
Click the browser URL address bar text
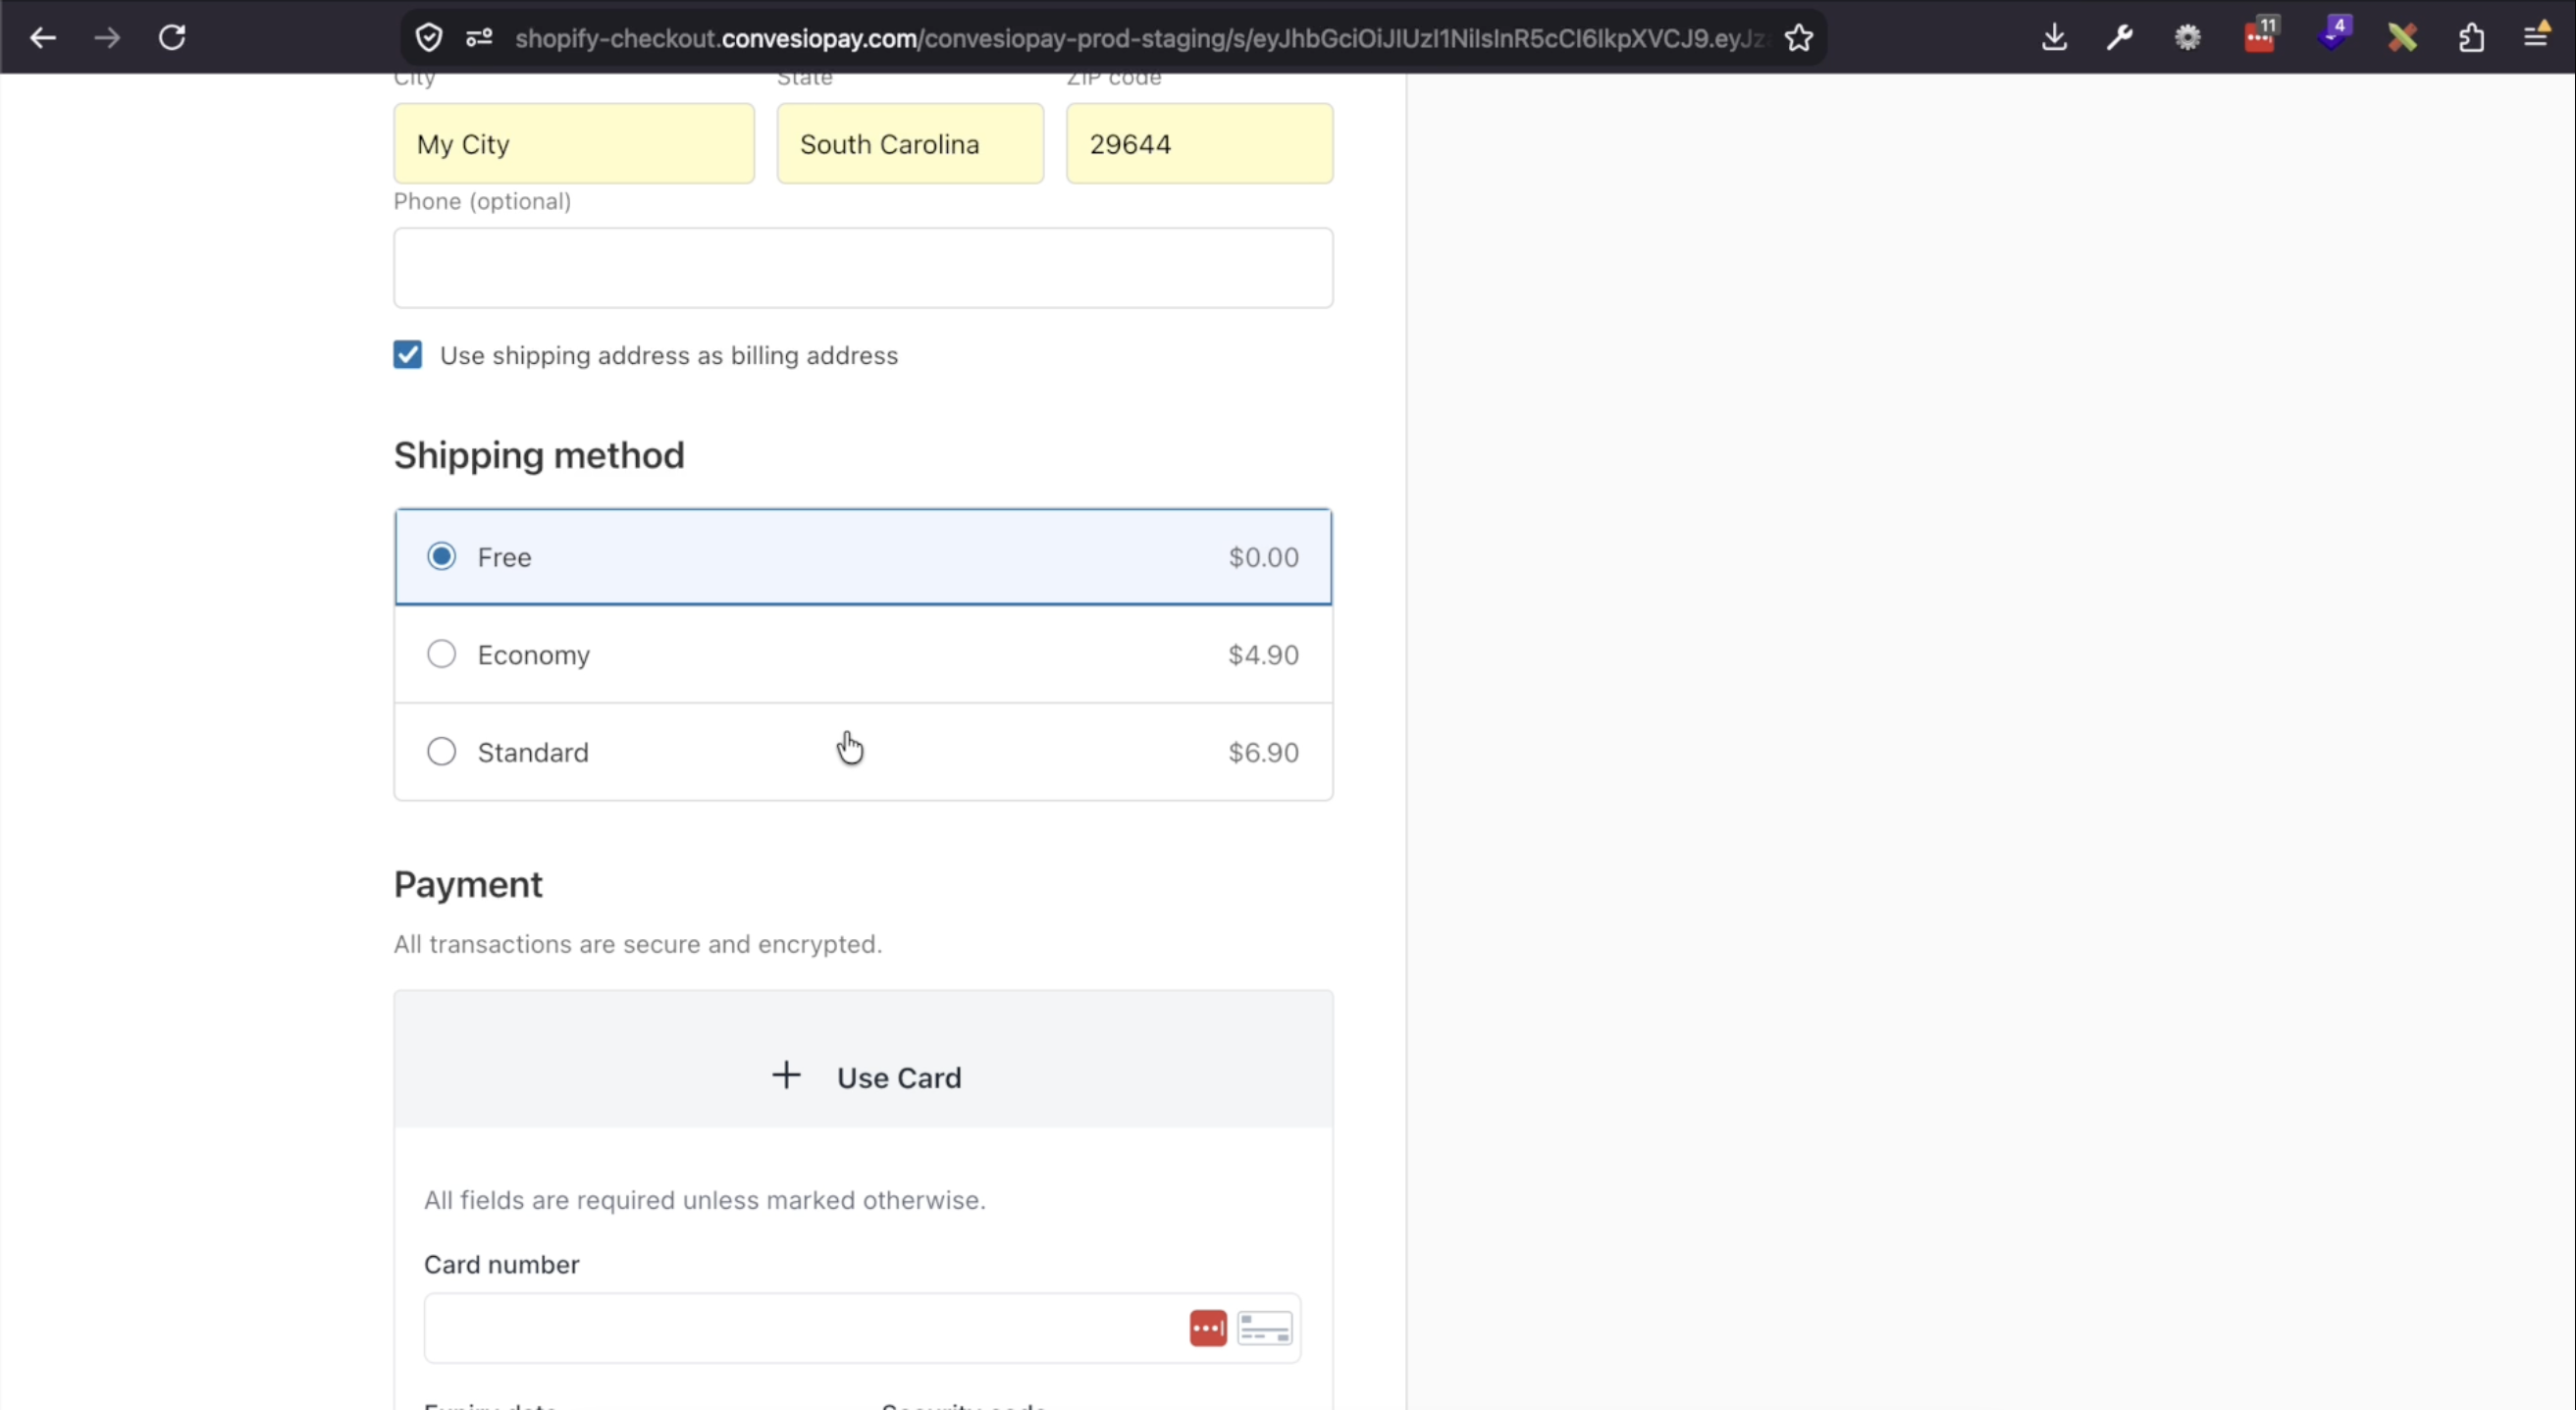click(1140, 38)
